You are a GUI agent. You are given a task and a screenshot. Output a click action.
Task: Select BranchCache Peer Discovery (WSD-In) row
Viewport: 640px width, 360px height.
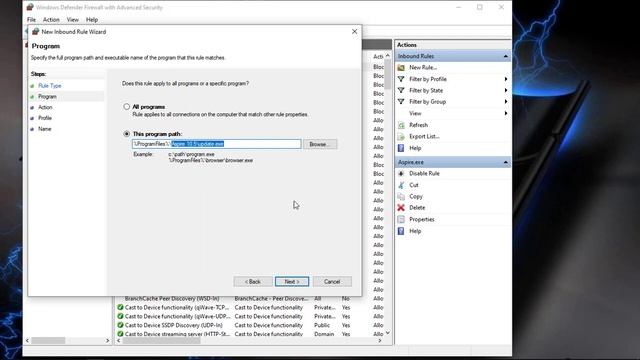coord(249,299)
